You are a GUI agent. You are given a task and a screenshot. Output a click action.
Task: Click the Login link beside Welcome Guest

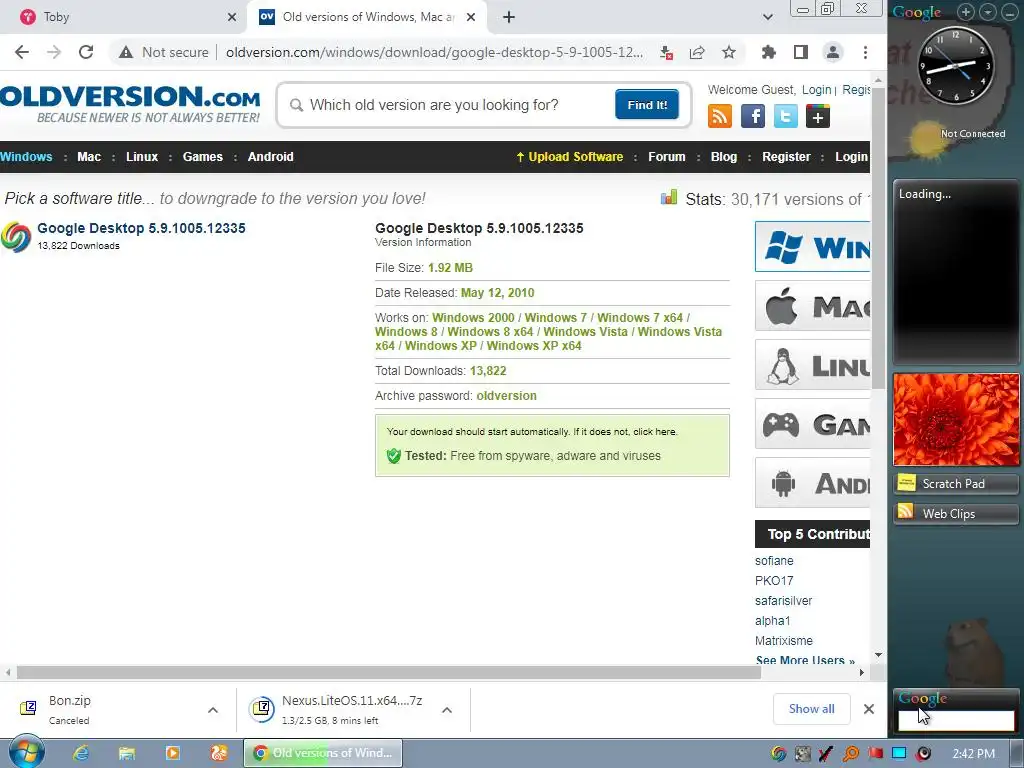coord(816,89)
